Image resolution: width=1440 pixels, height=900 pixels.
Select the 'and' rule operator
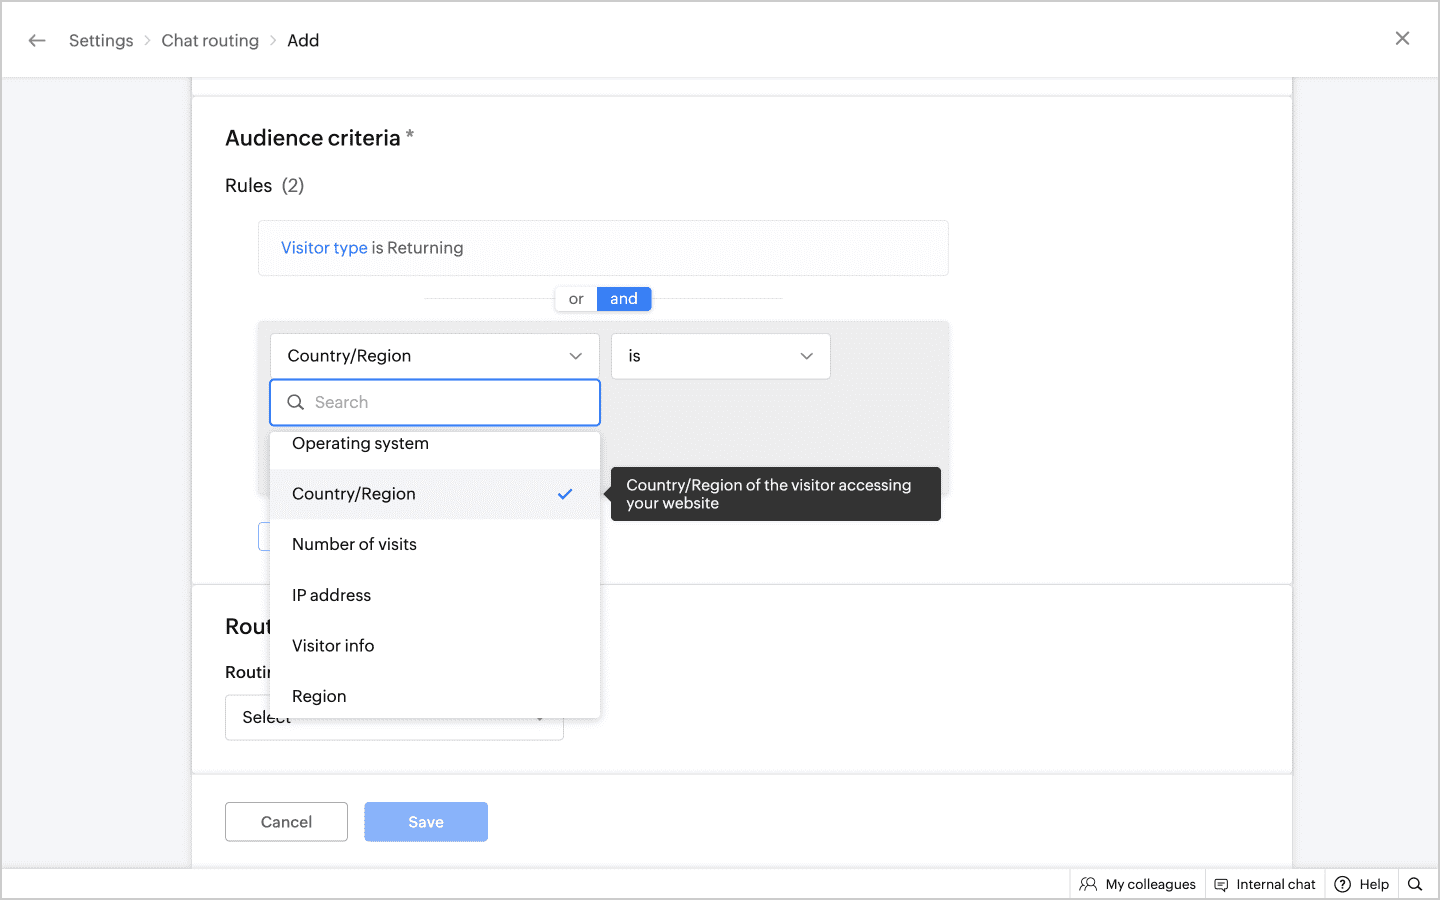click(624, 299)
